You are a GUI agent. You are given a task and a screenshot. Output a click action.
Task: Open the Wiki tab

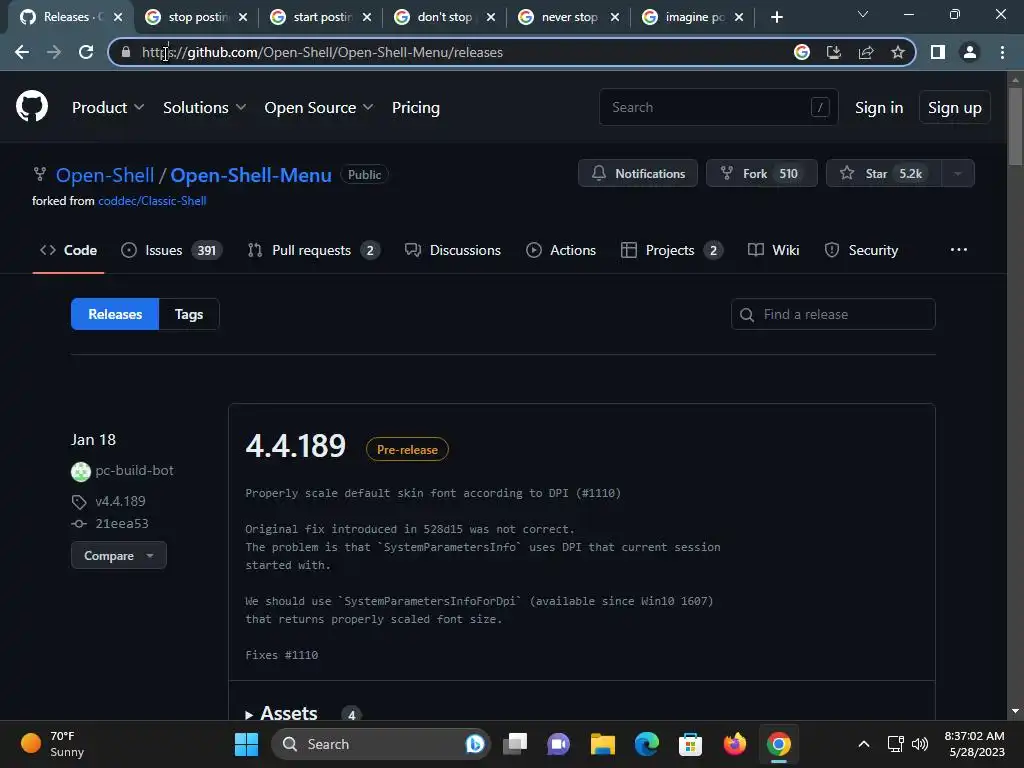pyautogui.click(x=773, y=250)
